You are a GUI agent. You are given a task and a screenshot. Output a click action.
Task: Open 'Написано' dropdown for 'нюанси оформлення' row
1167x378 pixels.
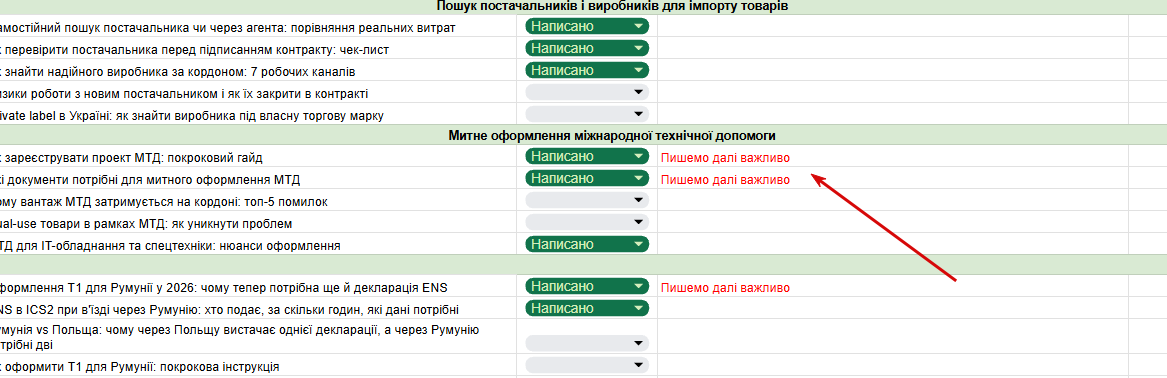tap(586, 244)
